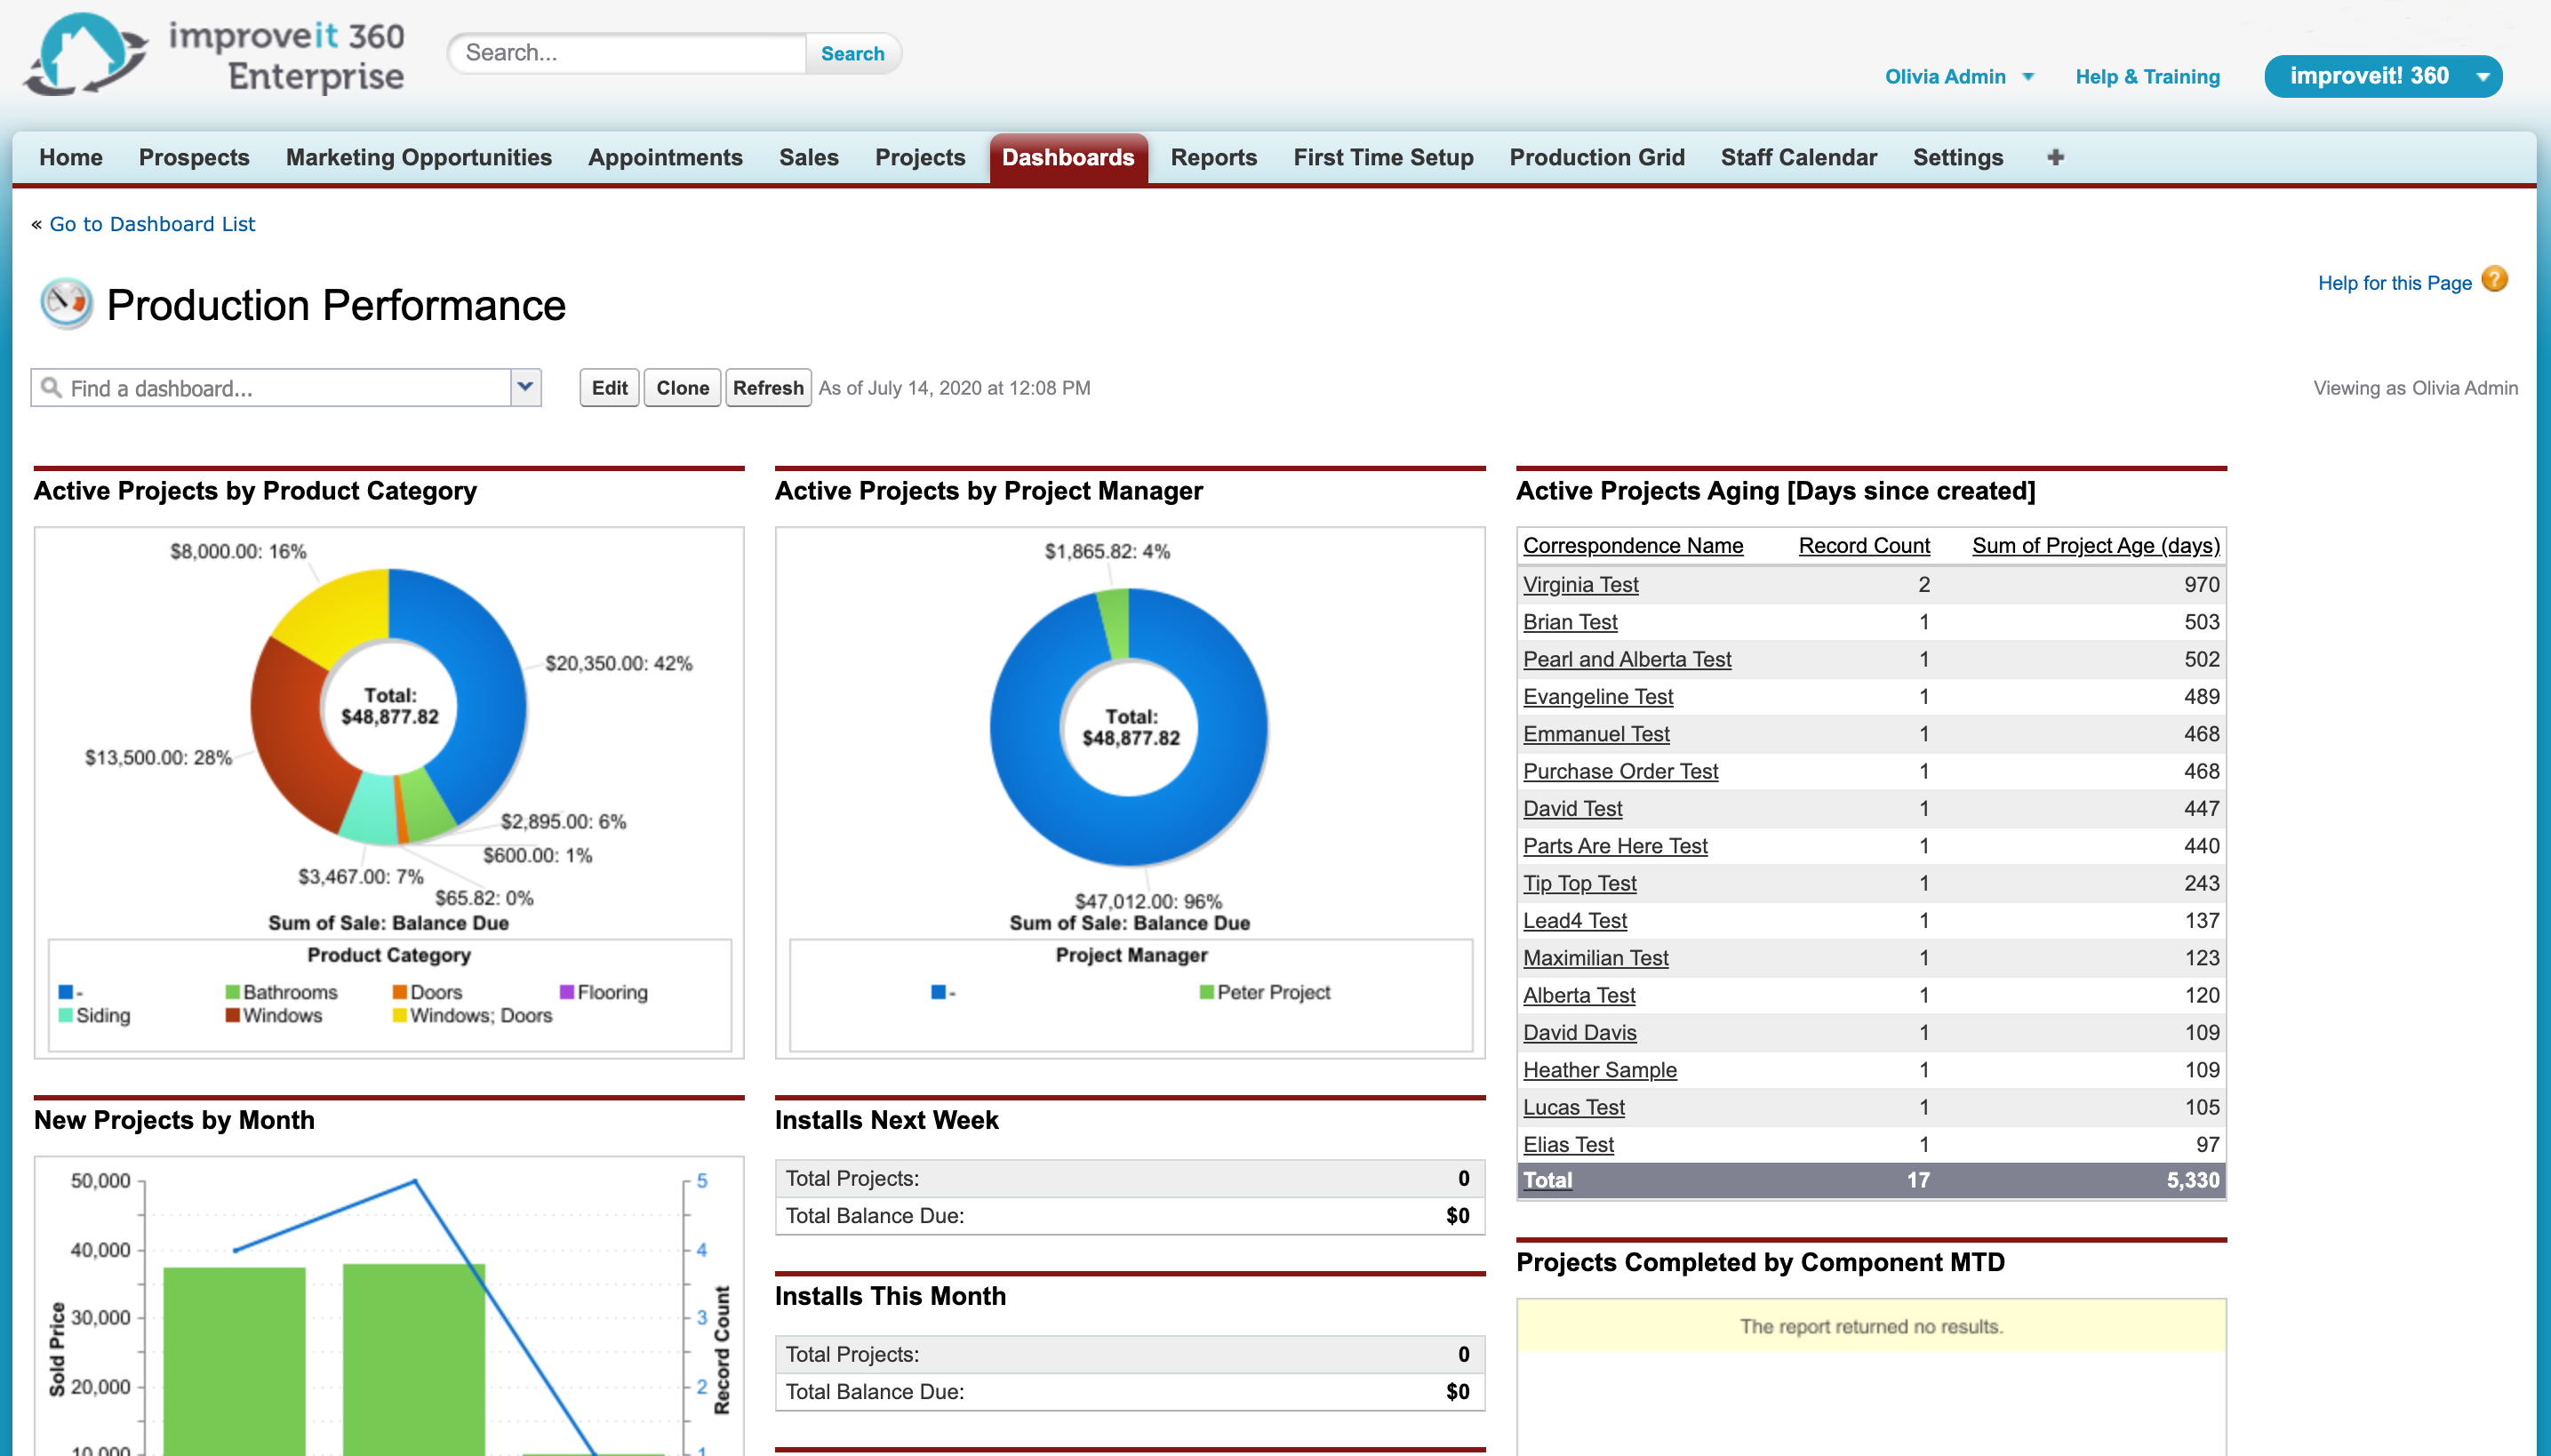
Task: Click the Edit dashboard button
Action: point(609,387)
